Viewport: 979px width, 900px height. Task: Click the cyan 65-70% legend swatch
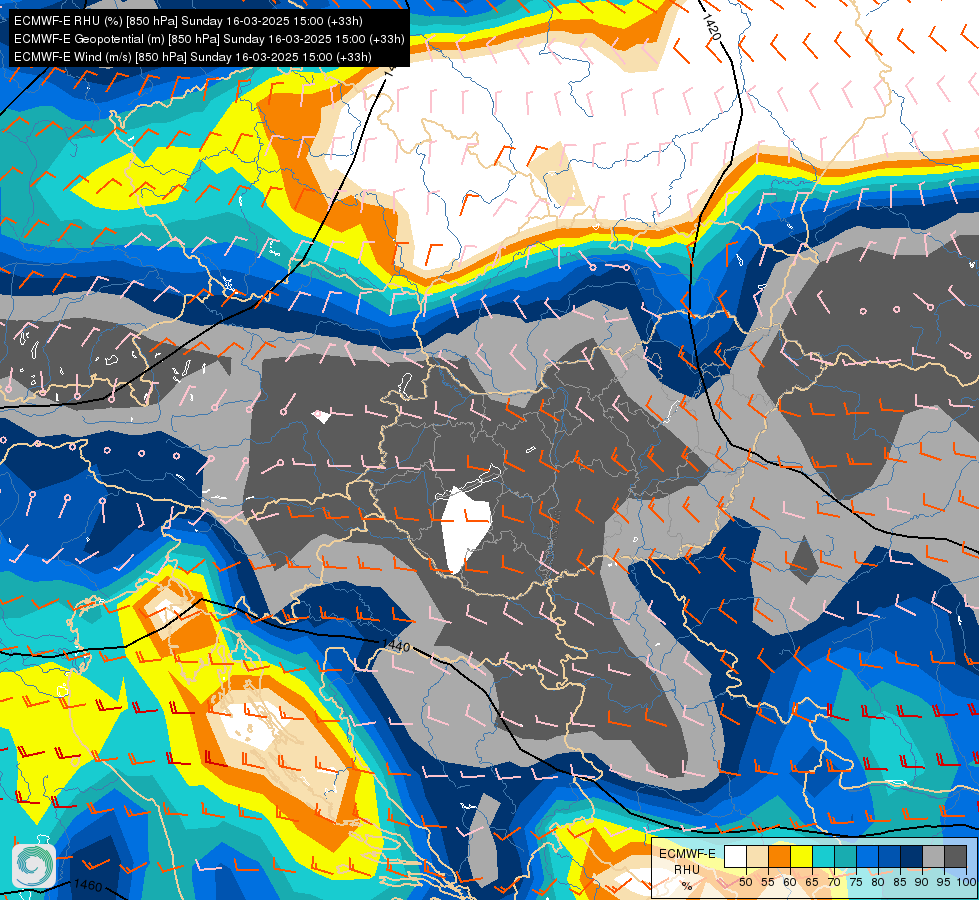point(824,856)
